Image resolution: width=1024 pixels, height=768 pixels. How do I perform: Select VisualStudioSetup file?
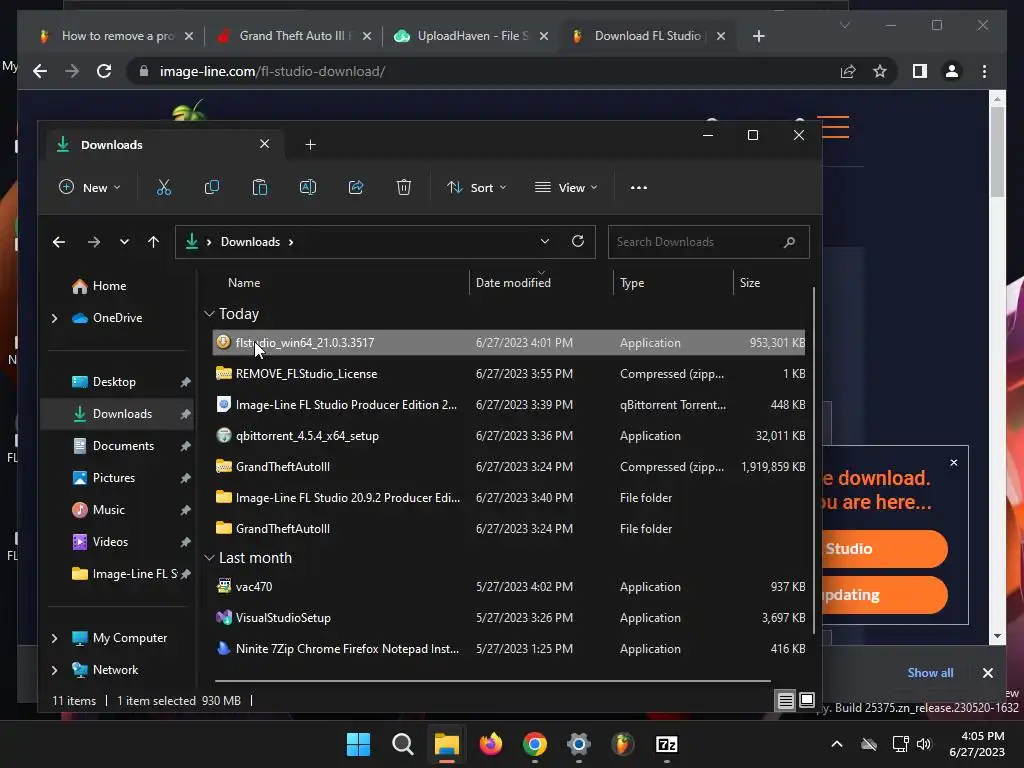click(x=510, y=618)
